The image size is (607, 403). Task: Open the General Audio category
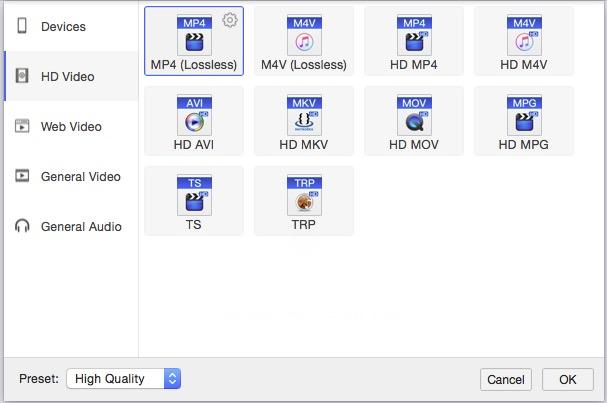click(71, 226)
